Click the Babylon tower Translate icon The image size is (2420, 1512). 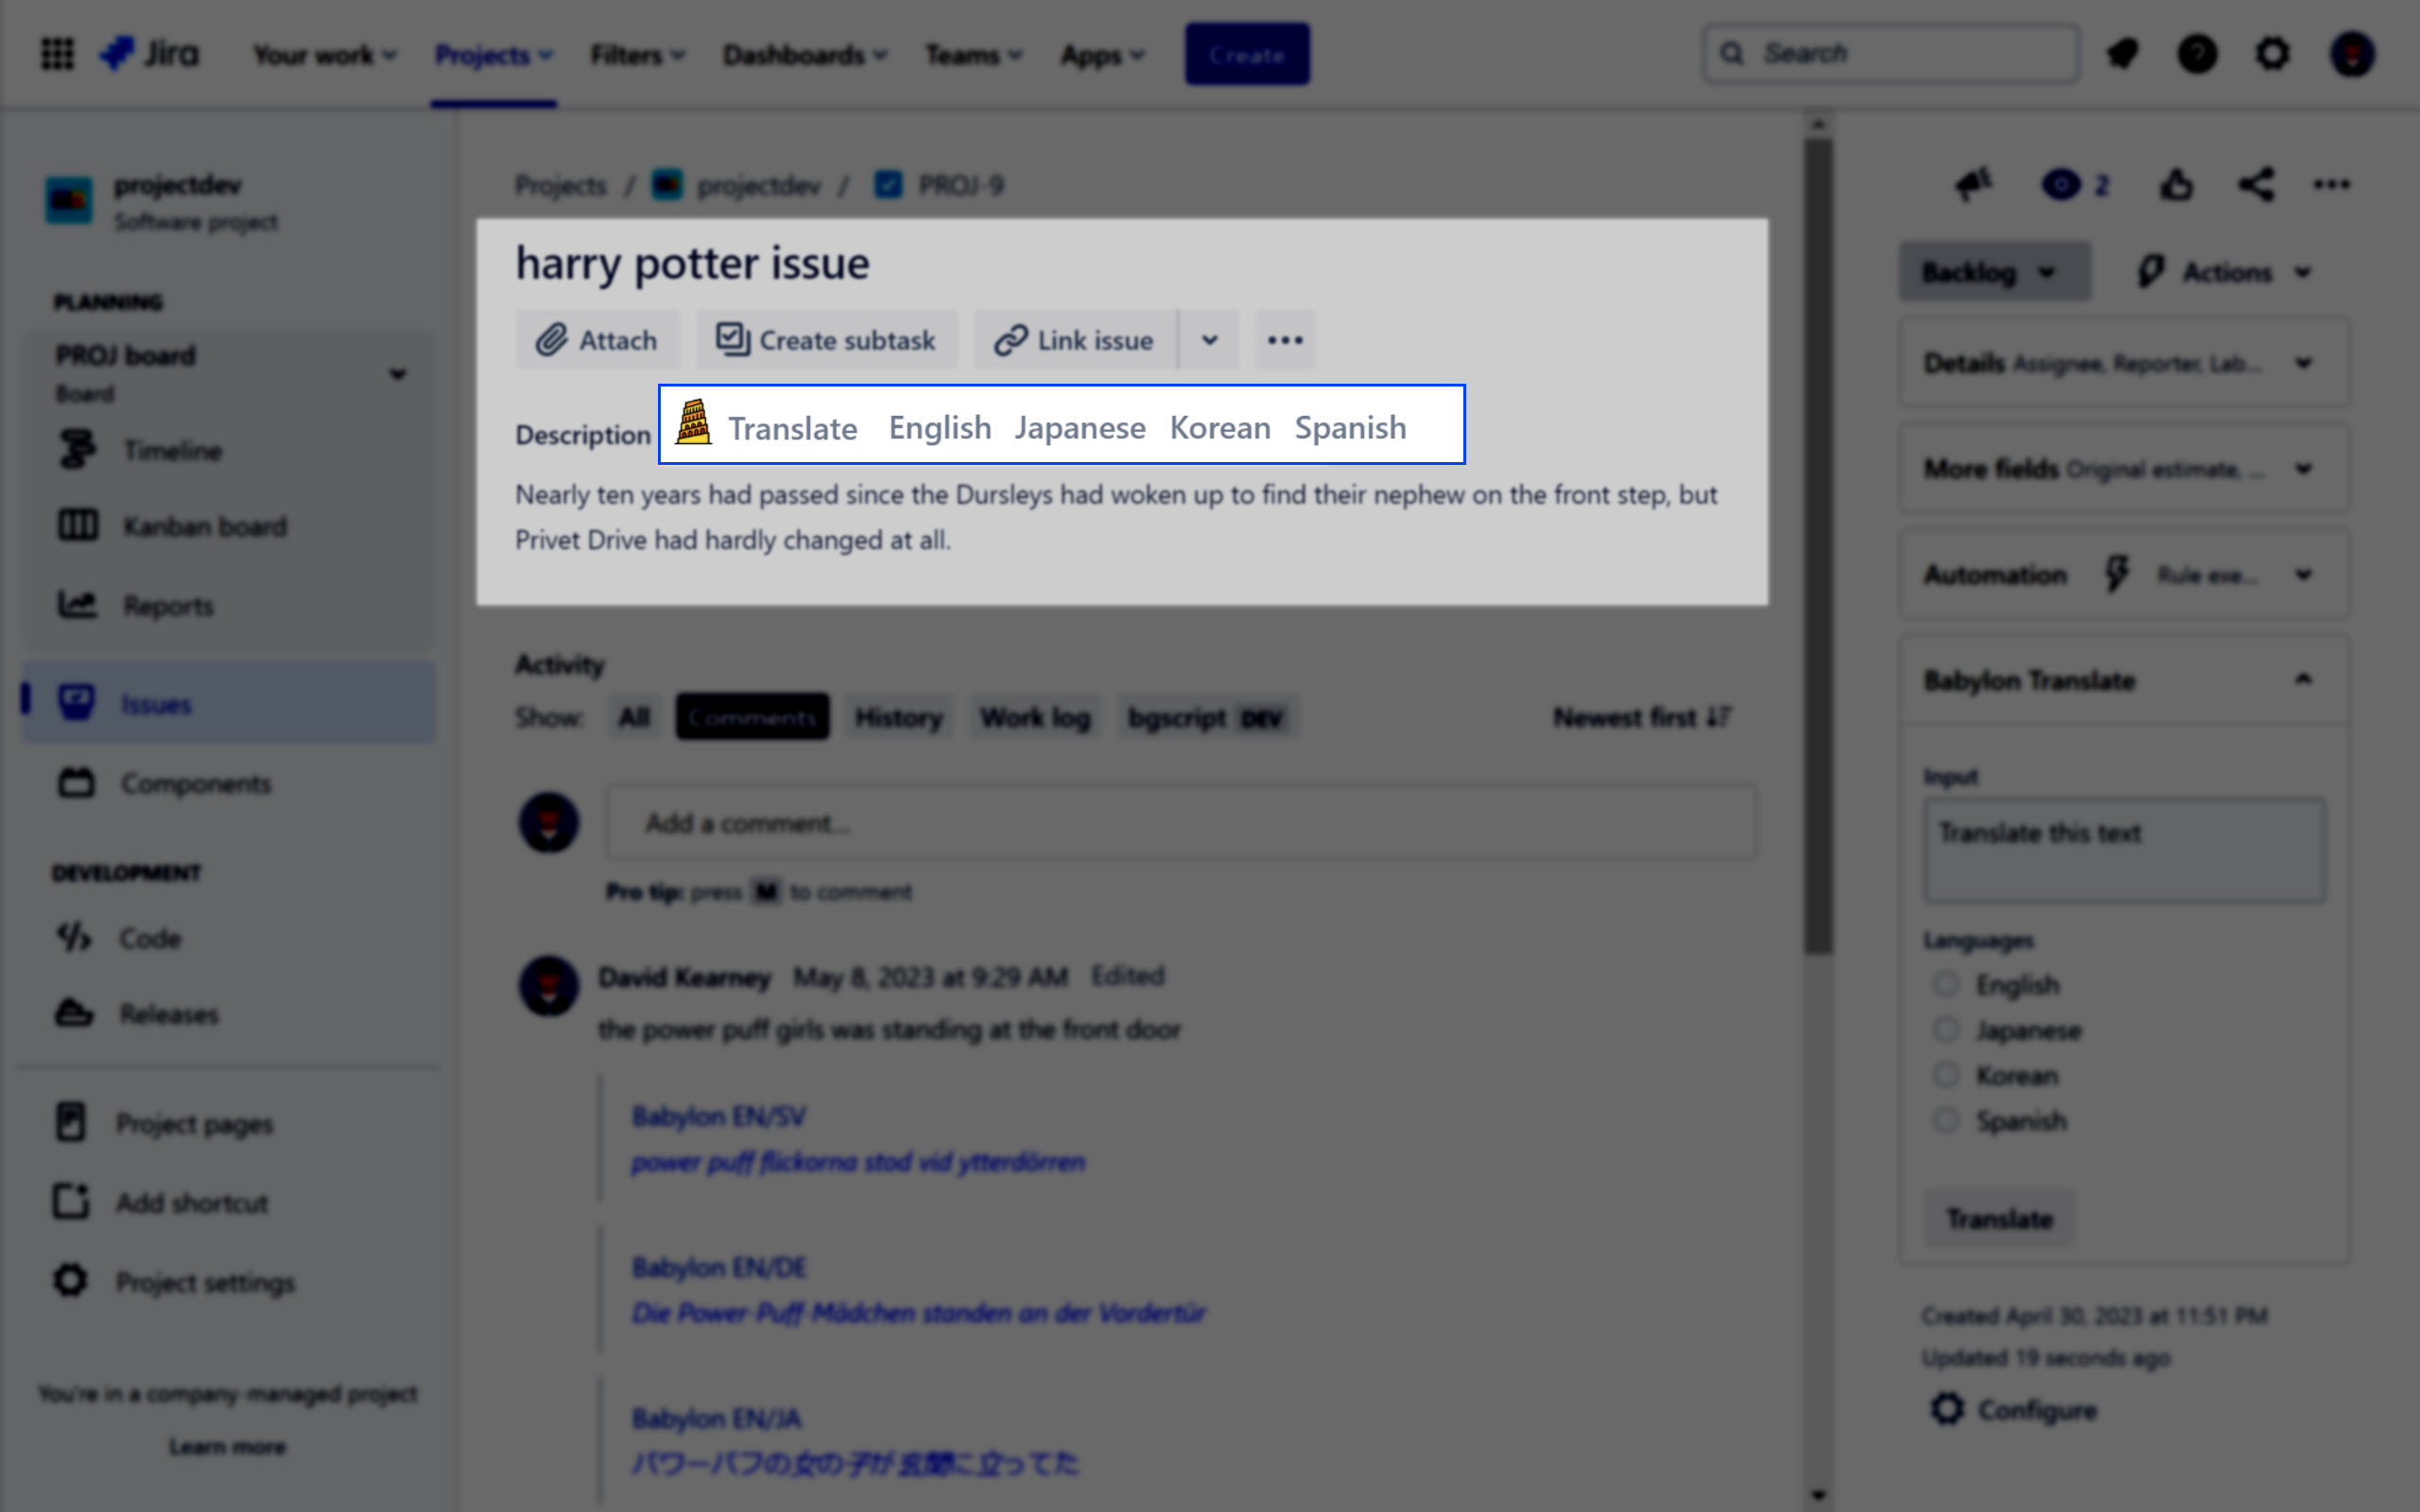[x=693, y=423]
